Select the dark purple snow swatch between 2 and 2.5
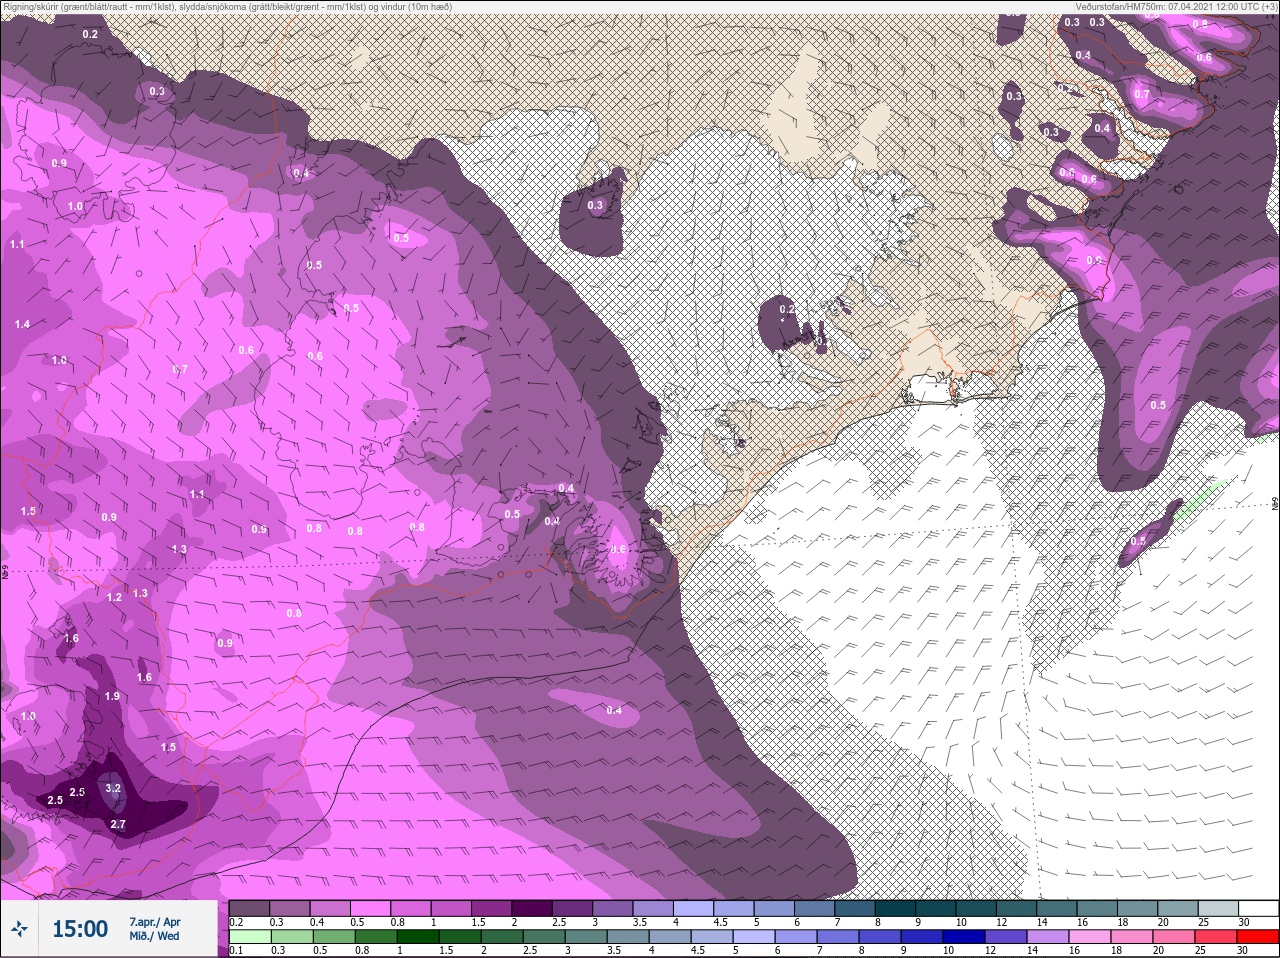 [532, 908]
